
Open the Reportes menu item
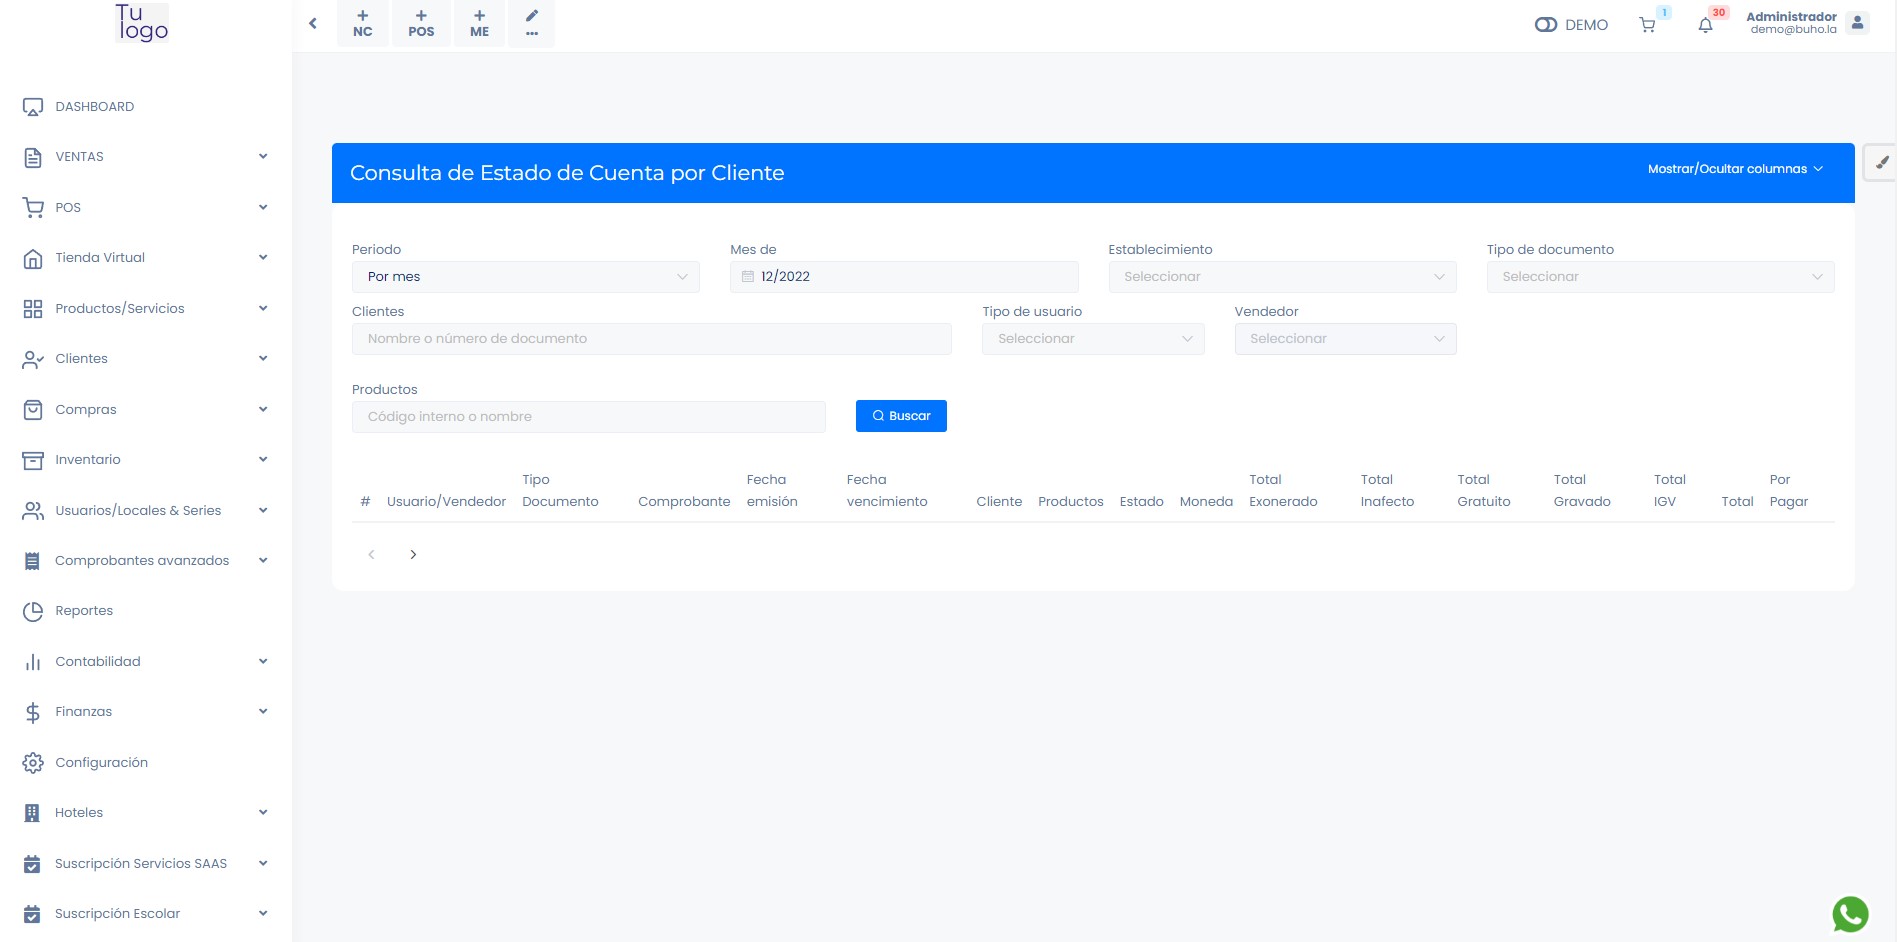[84, 611]
